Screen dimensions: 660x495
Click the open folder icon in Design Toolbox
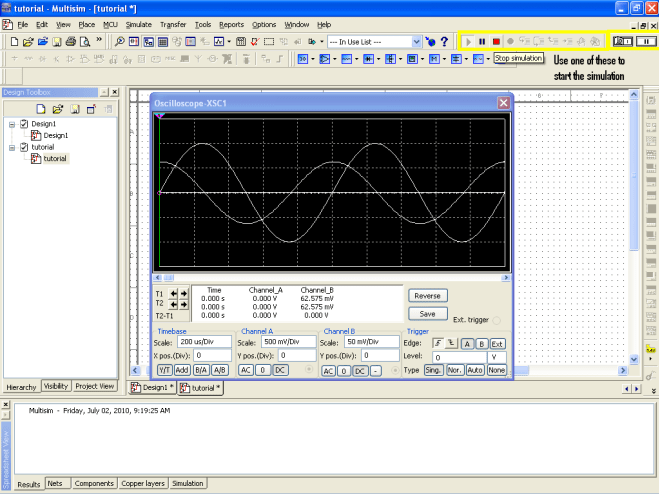(58, 109)
